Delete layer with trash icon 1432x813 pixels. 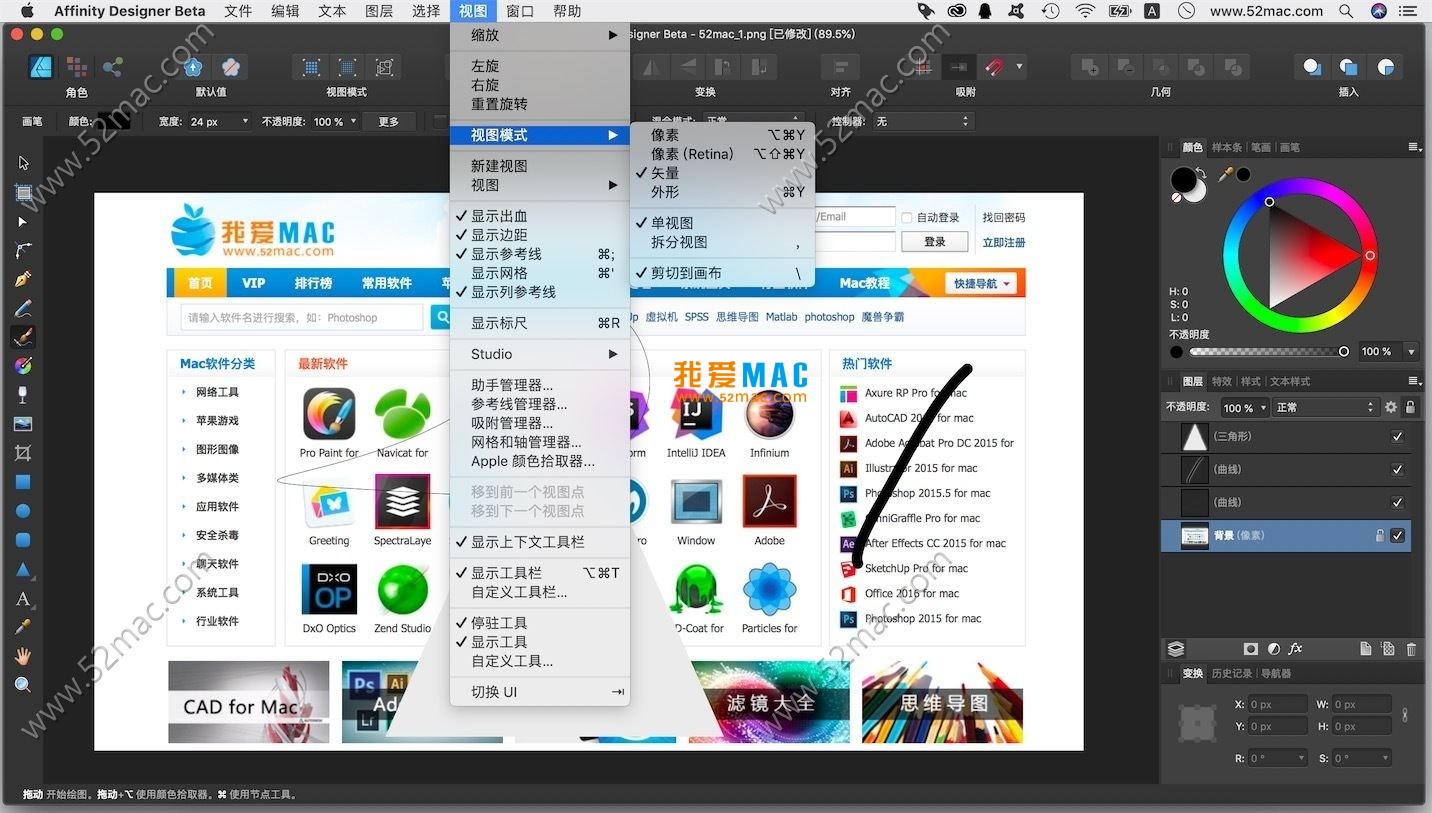[x=1411, y=649]
